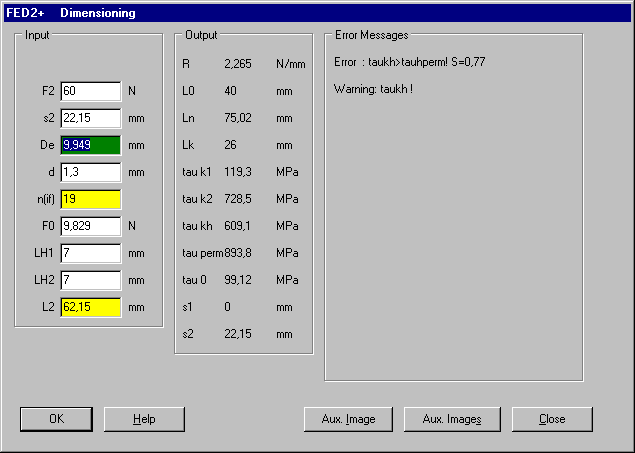Click the Aux. Images button
This screenshot has width=635, height=453.
coord(452,419)
